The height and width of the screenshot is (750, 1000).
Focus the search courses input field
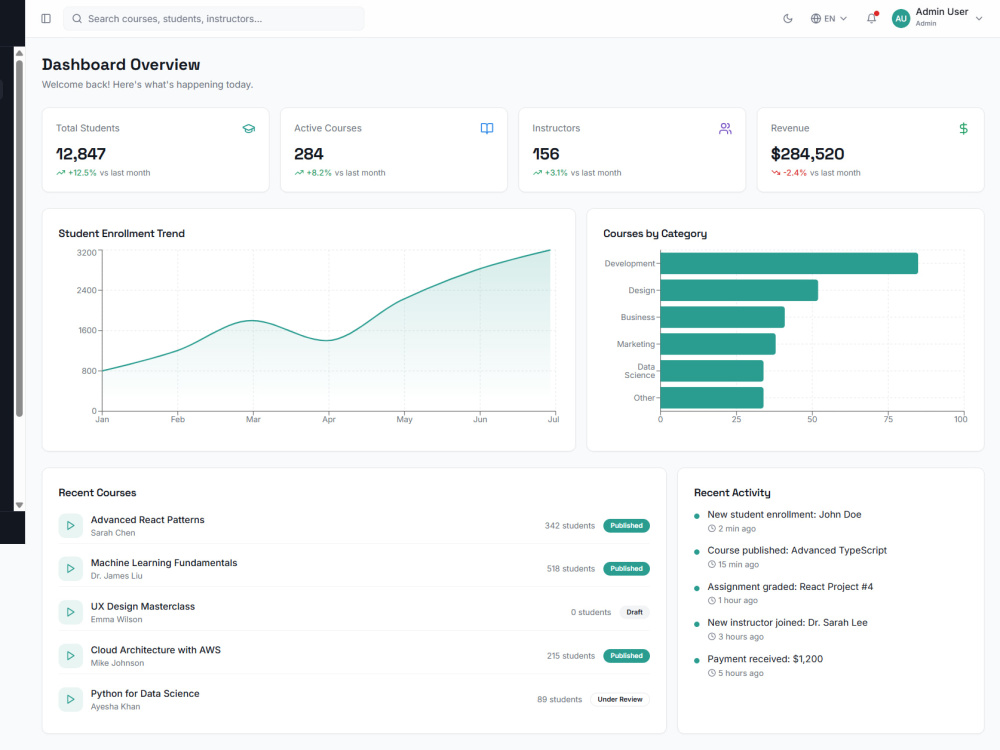(x=214, y=18)
